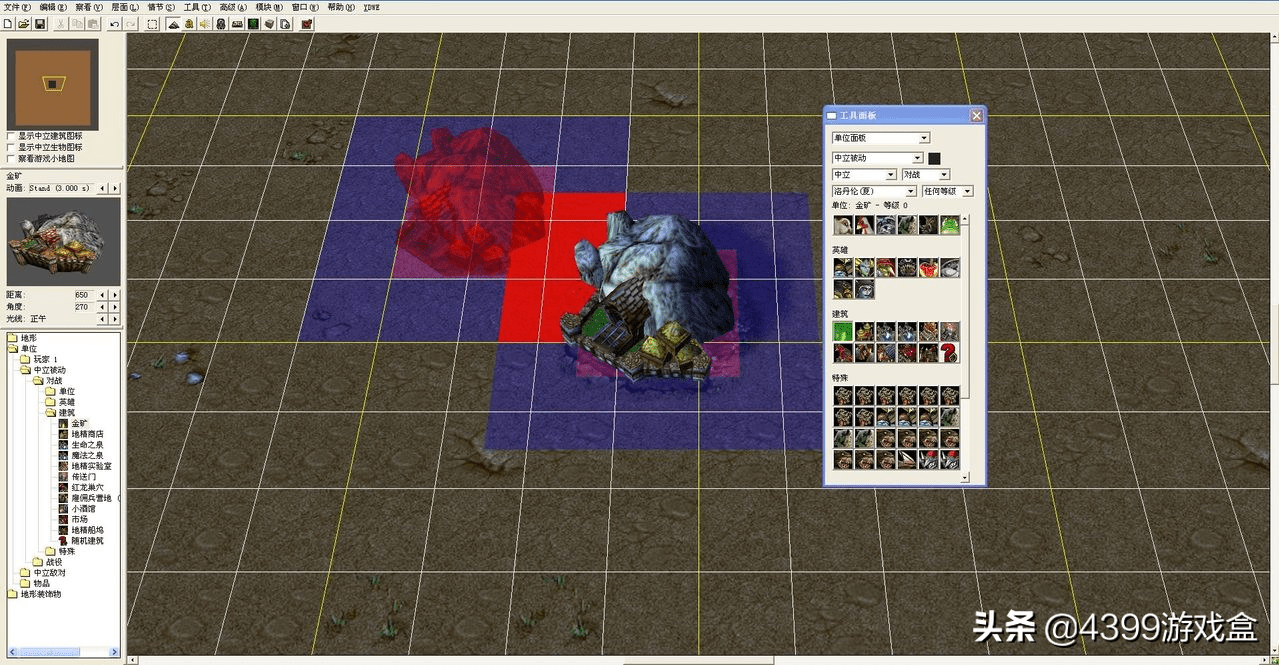Open the YDWE menu
This screenshot has height=665, width=1279.
371,7
